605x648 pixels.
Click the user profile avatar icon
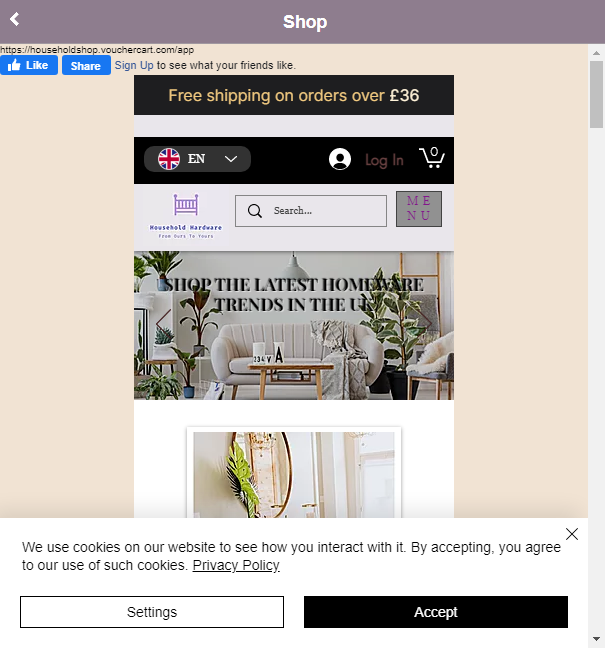click(340, 159)
